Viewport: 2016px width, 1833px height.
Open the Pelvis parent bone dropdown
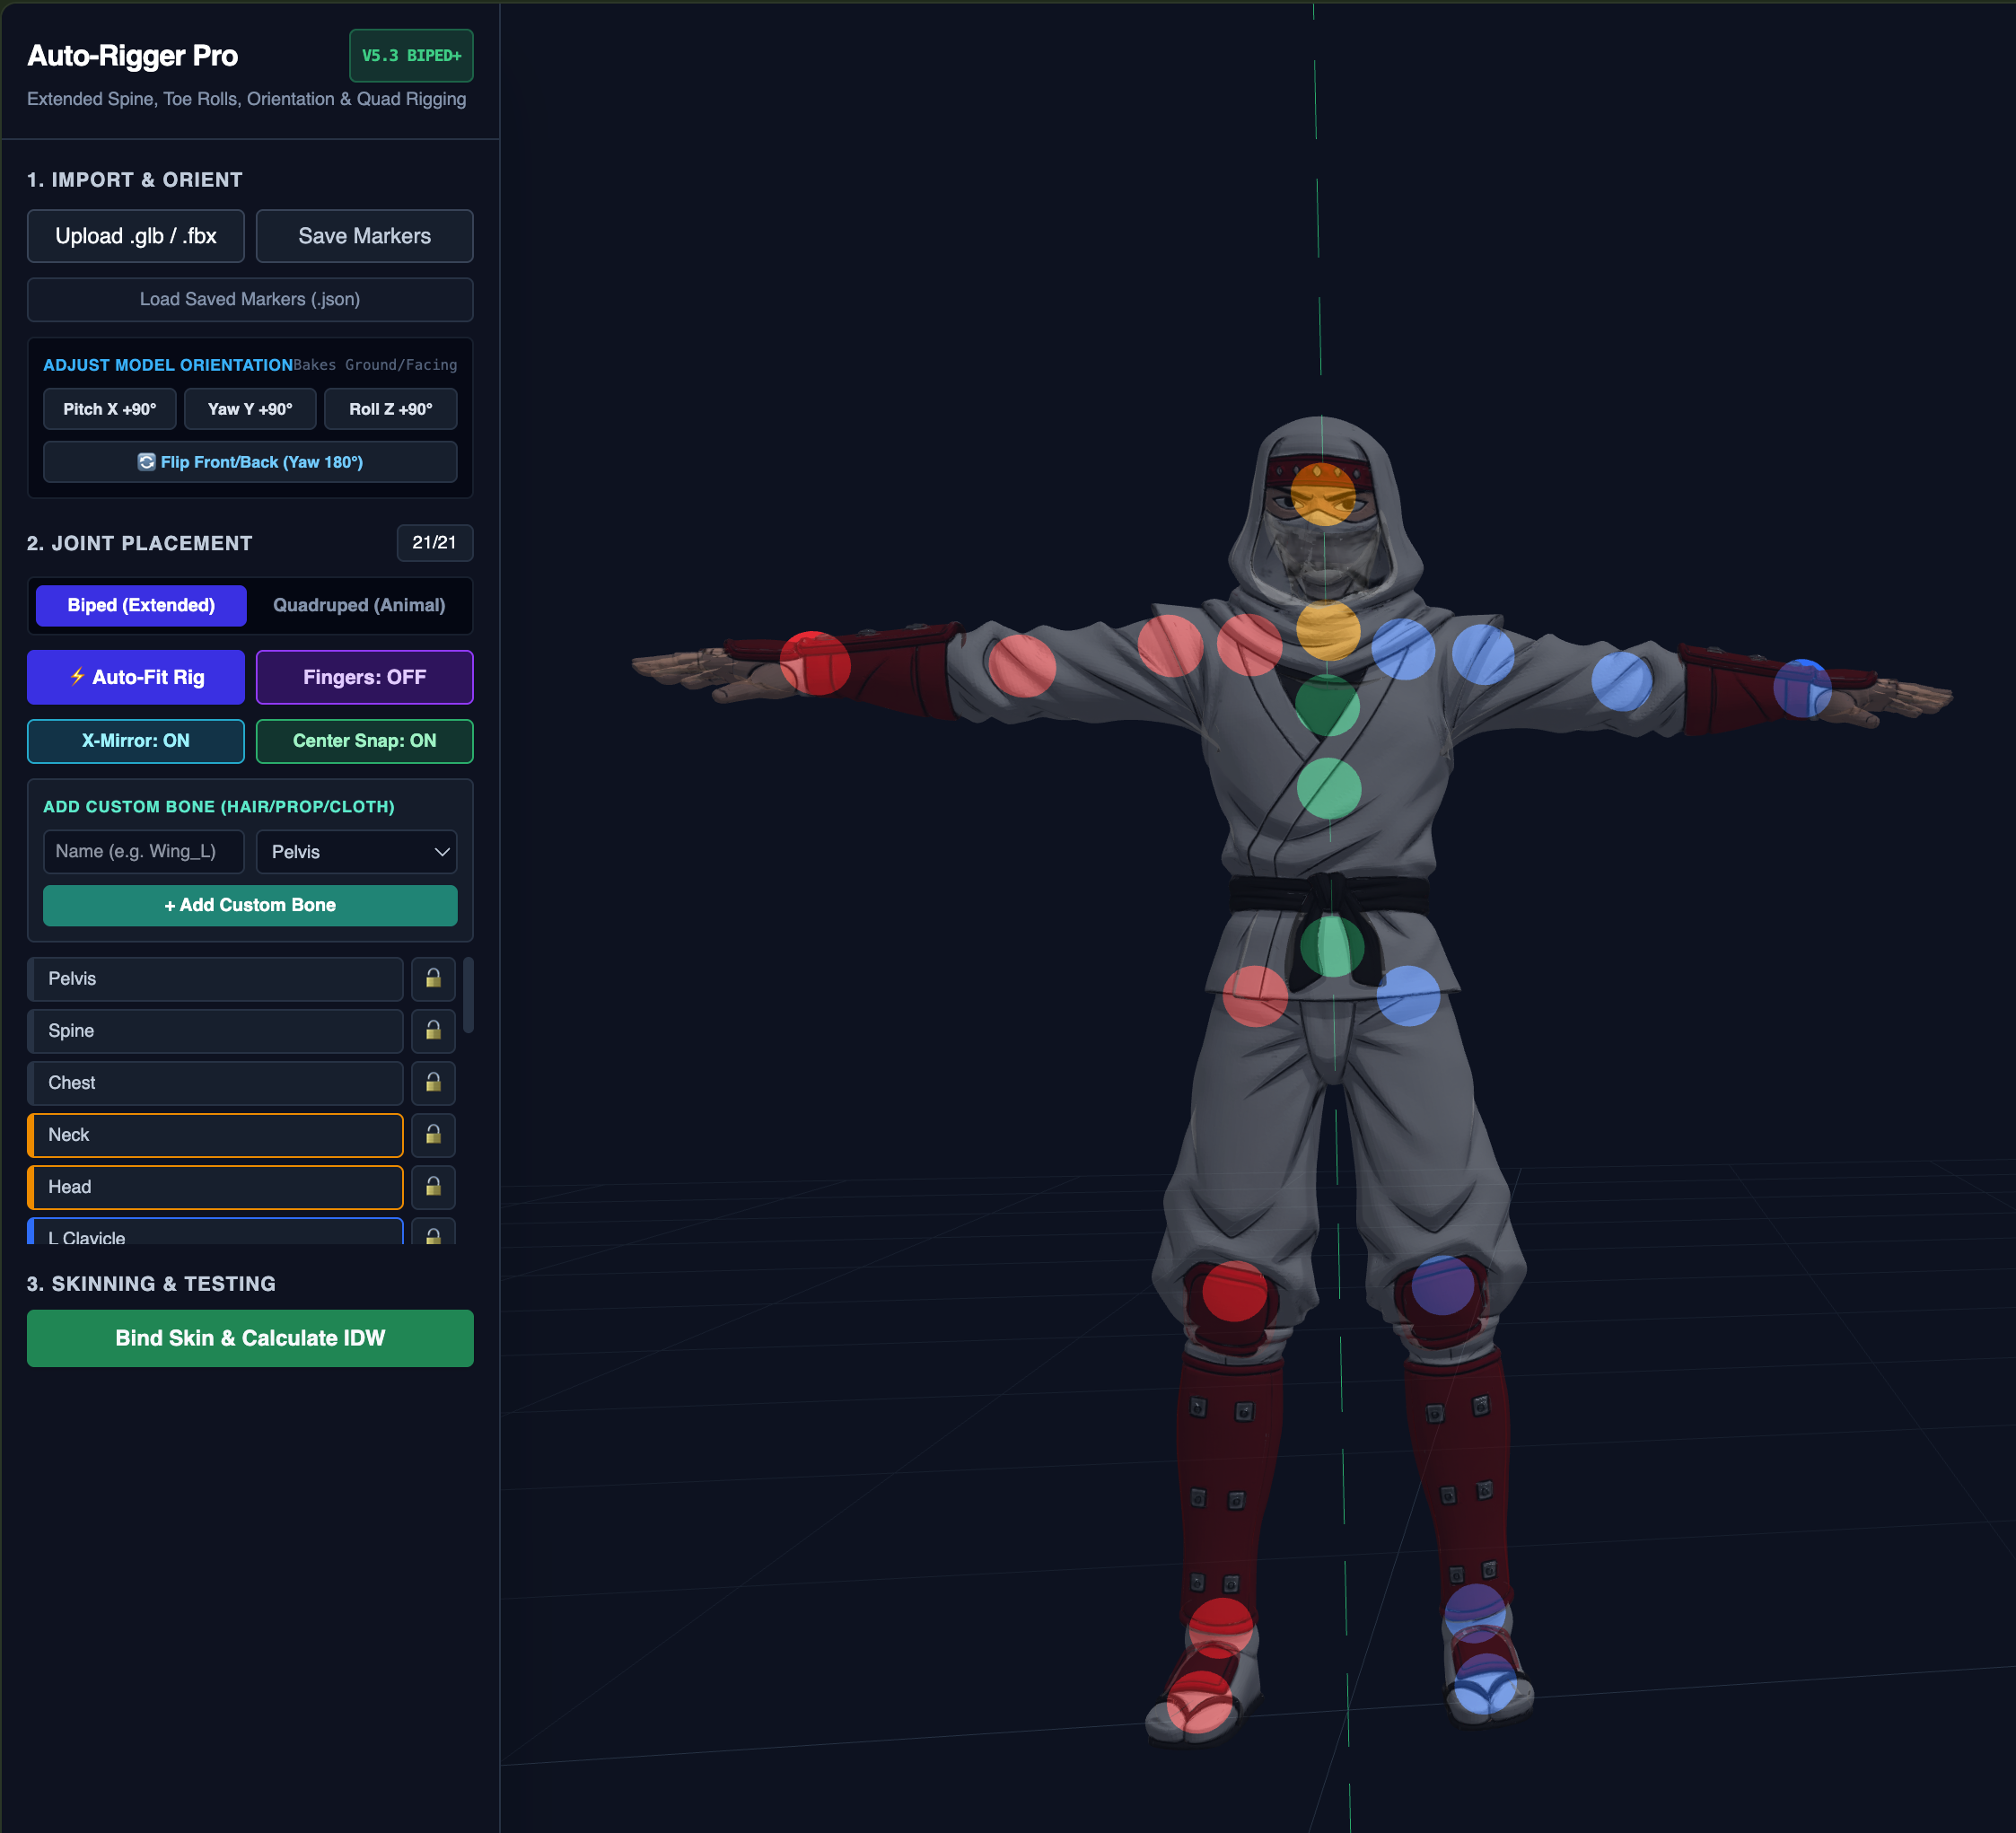(x=356, y=852)
